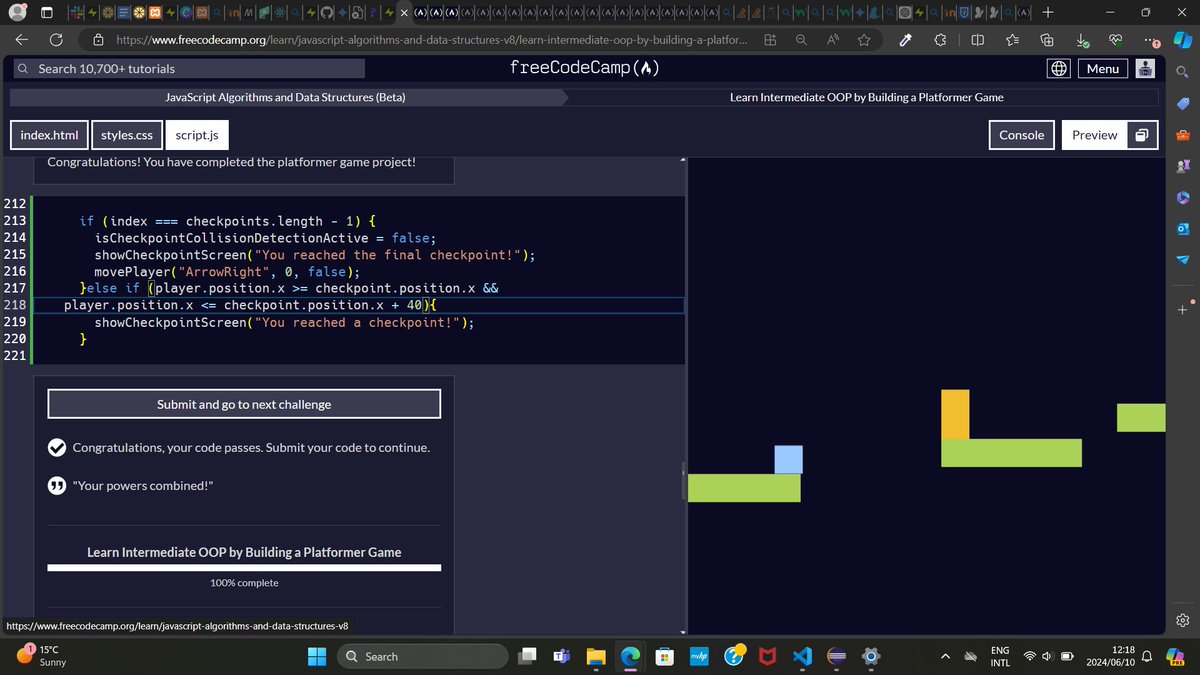This screenshot has width=1200, height=675.
Task: Open the zoom control in the address bar
Action: click(x=802, y=40)
